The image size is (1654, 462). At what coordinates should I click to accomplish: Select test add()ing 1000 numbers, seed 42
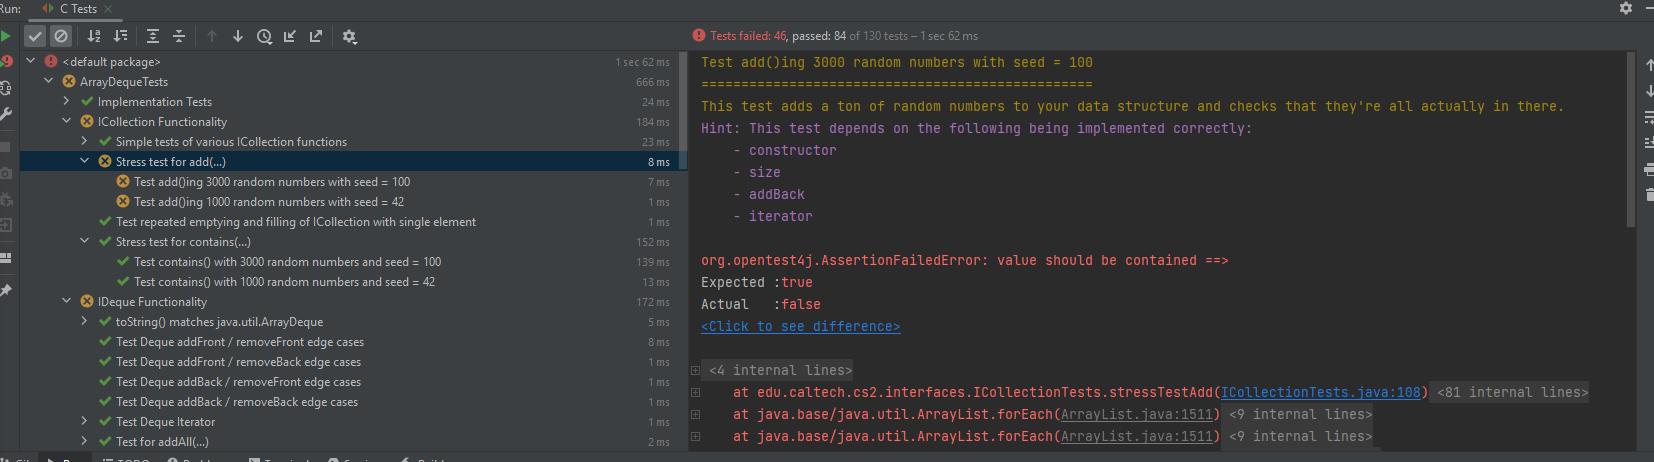[268, 201]
